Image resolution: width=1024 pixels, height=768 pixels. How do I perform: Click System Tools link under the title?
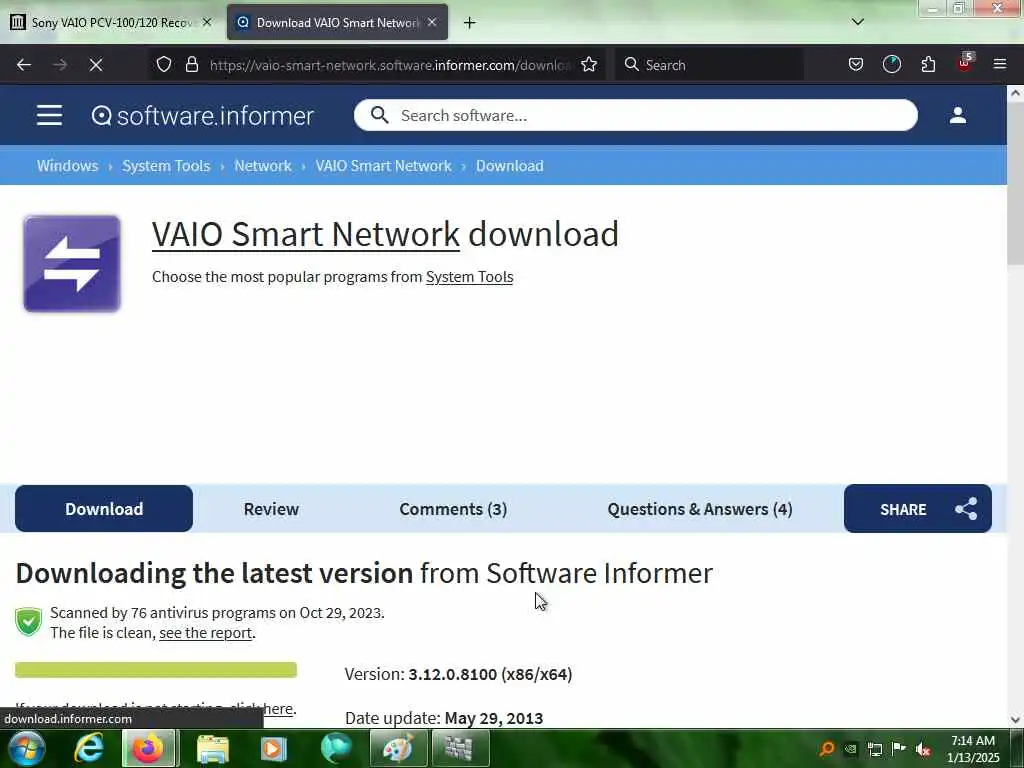pos(470,277)
